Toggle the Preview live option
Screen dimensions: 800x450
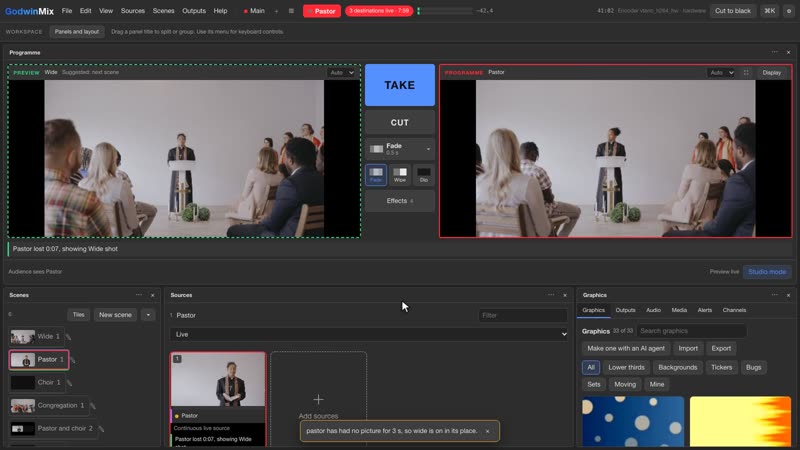724,272
